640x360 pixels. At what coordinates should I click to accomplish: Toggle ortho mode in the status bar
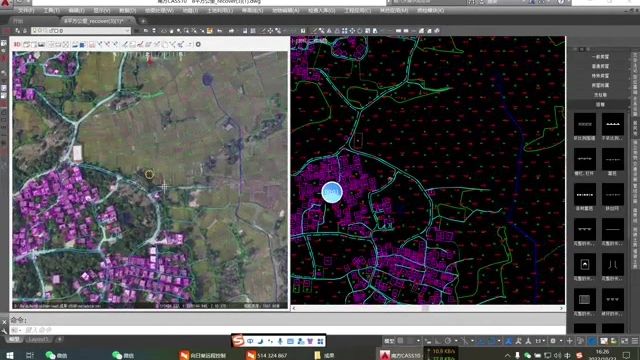pos(438,341)
